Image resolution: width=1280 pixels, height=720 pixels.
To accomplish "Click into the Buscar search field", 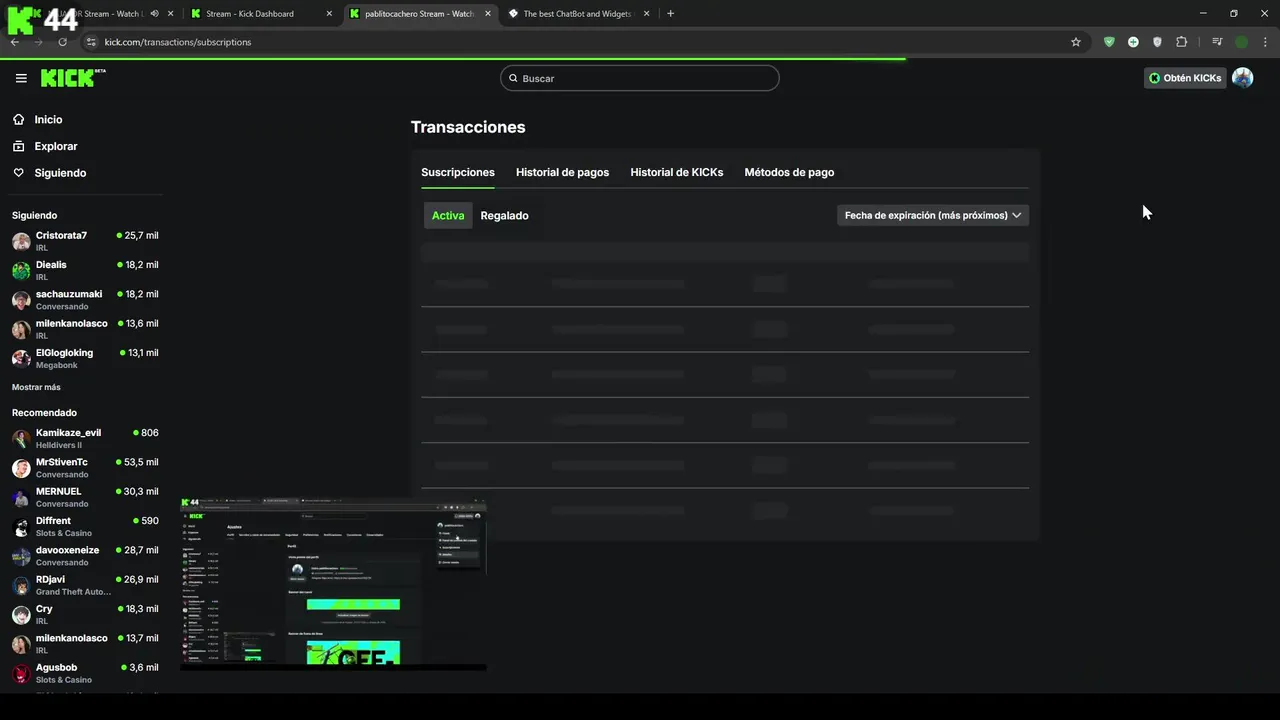I will [640, 78].
